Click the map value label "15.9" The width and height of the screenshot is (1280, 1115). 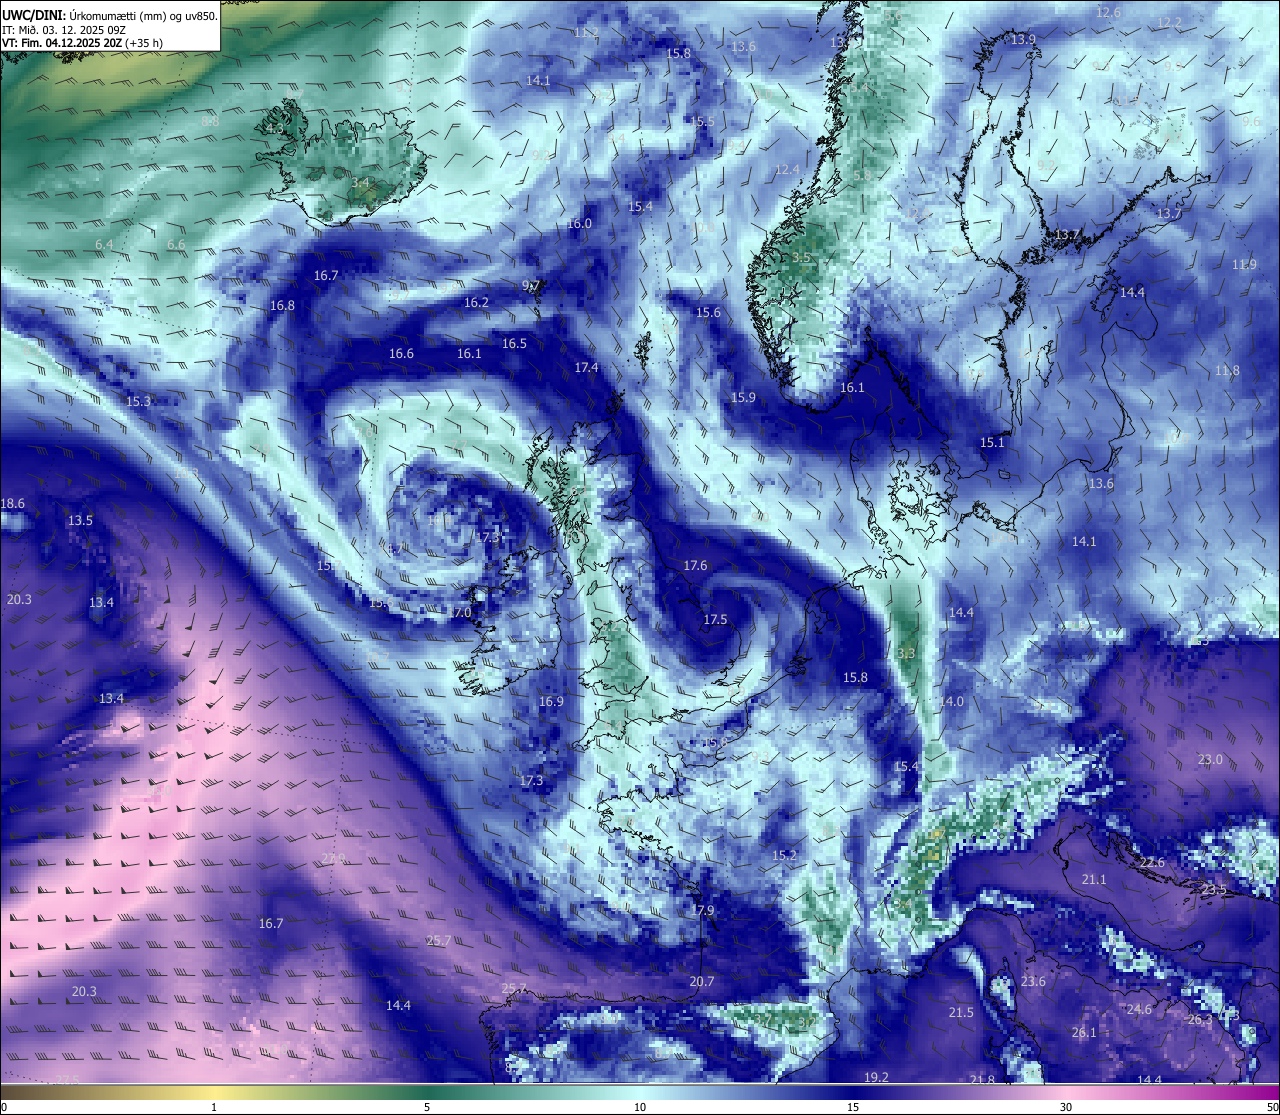click(743, 398)
